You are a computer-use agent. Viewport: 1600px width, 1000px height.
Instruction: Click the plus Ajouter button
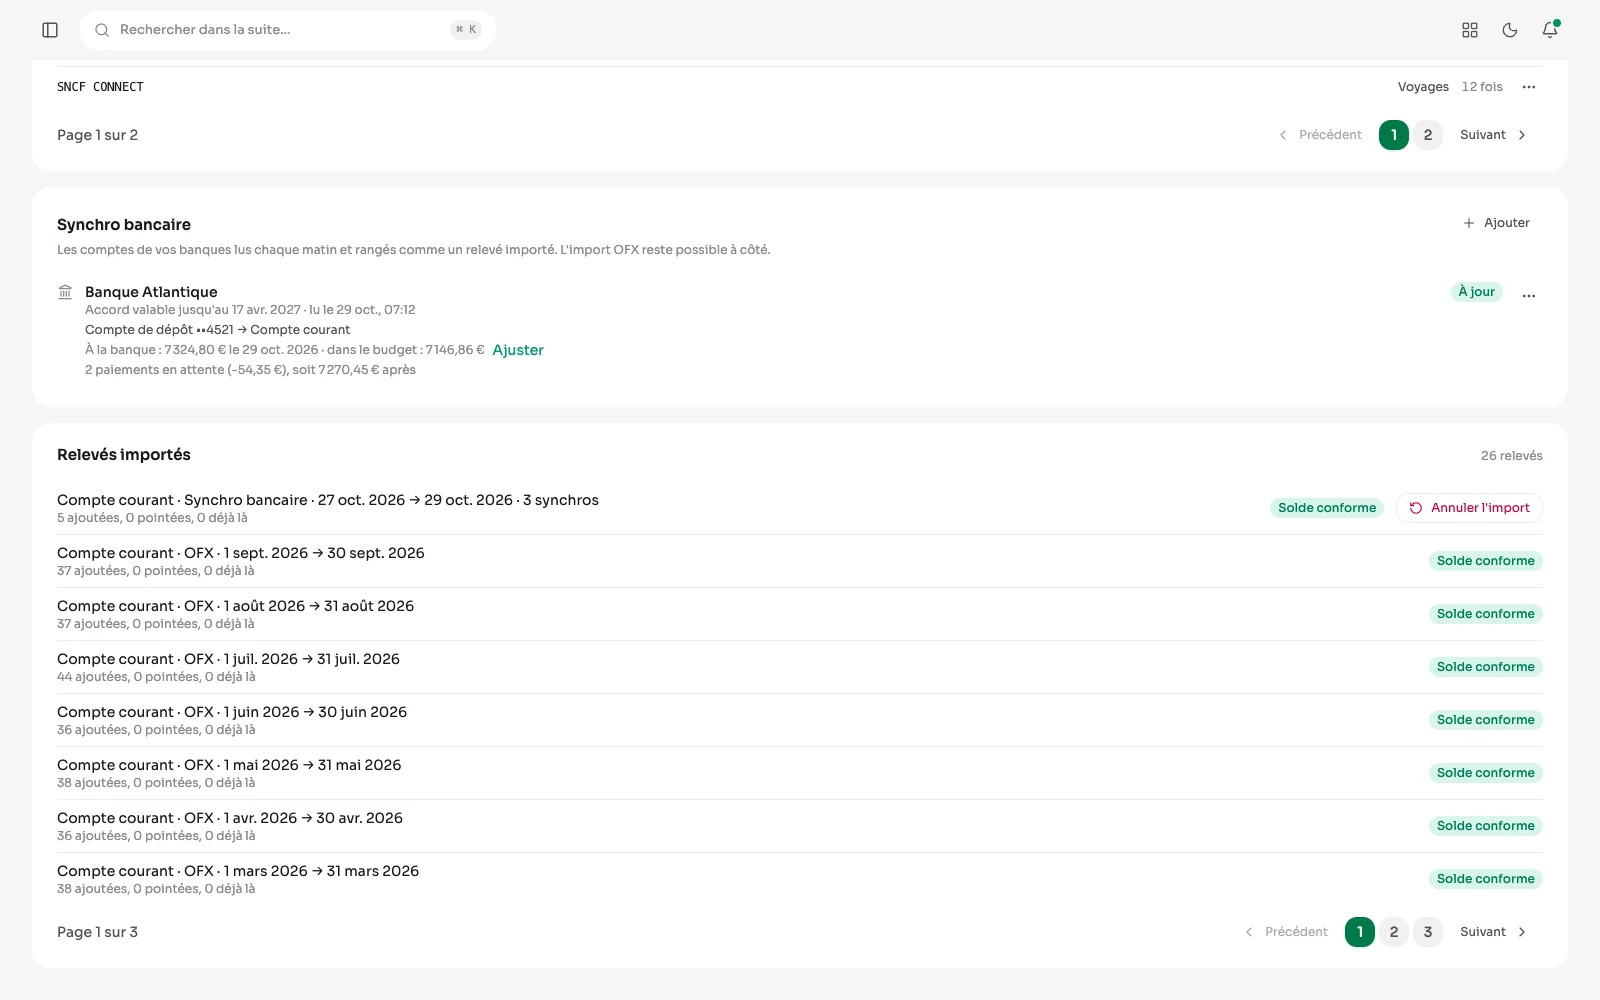pyautogui.click(x=1497, y=223)
